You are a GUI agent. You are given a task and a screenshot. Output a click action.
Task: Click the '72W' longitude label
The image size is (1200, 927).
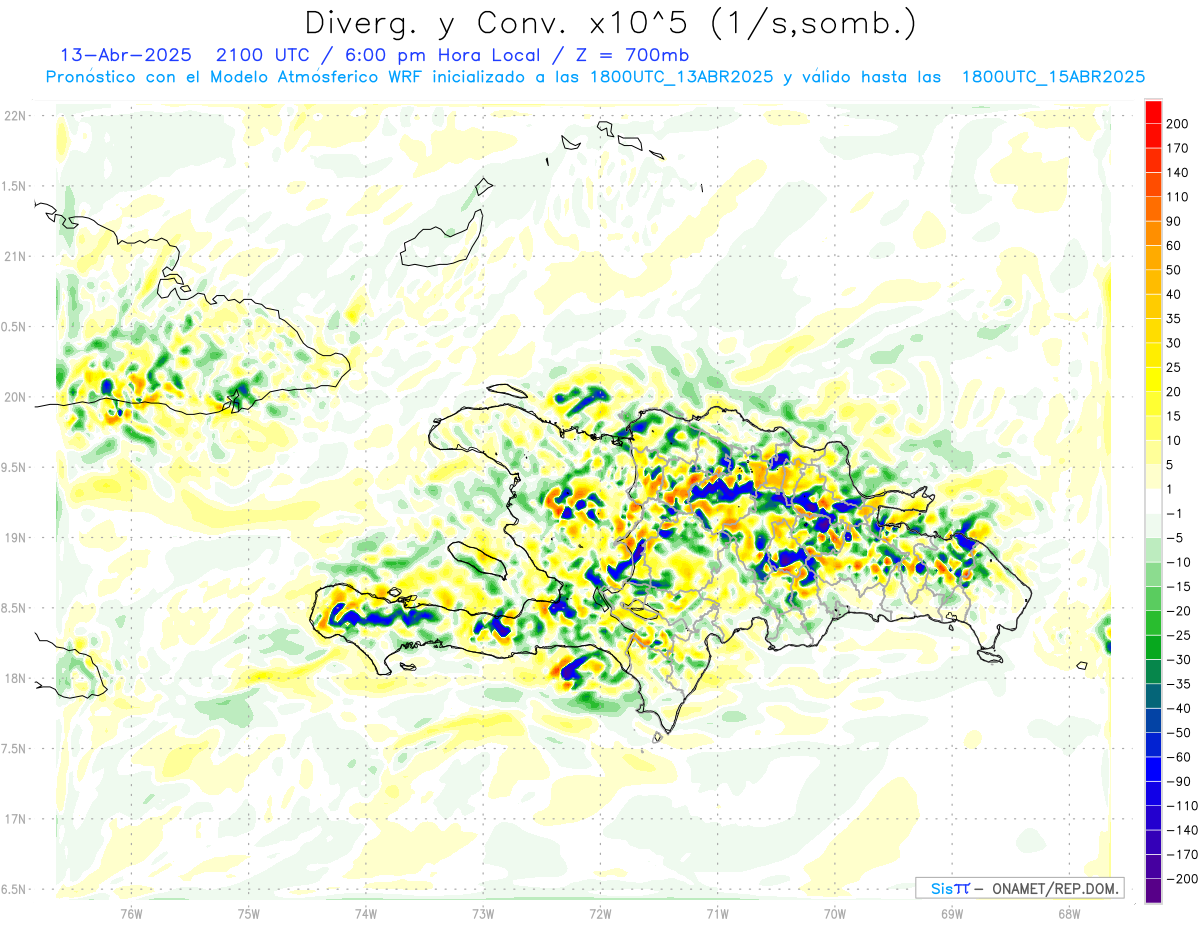click(600, 912)
